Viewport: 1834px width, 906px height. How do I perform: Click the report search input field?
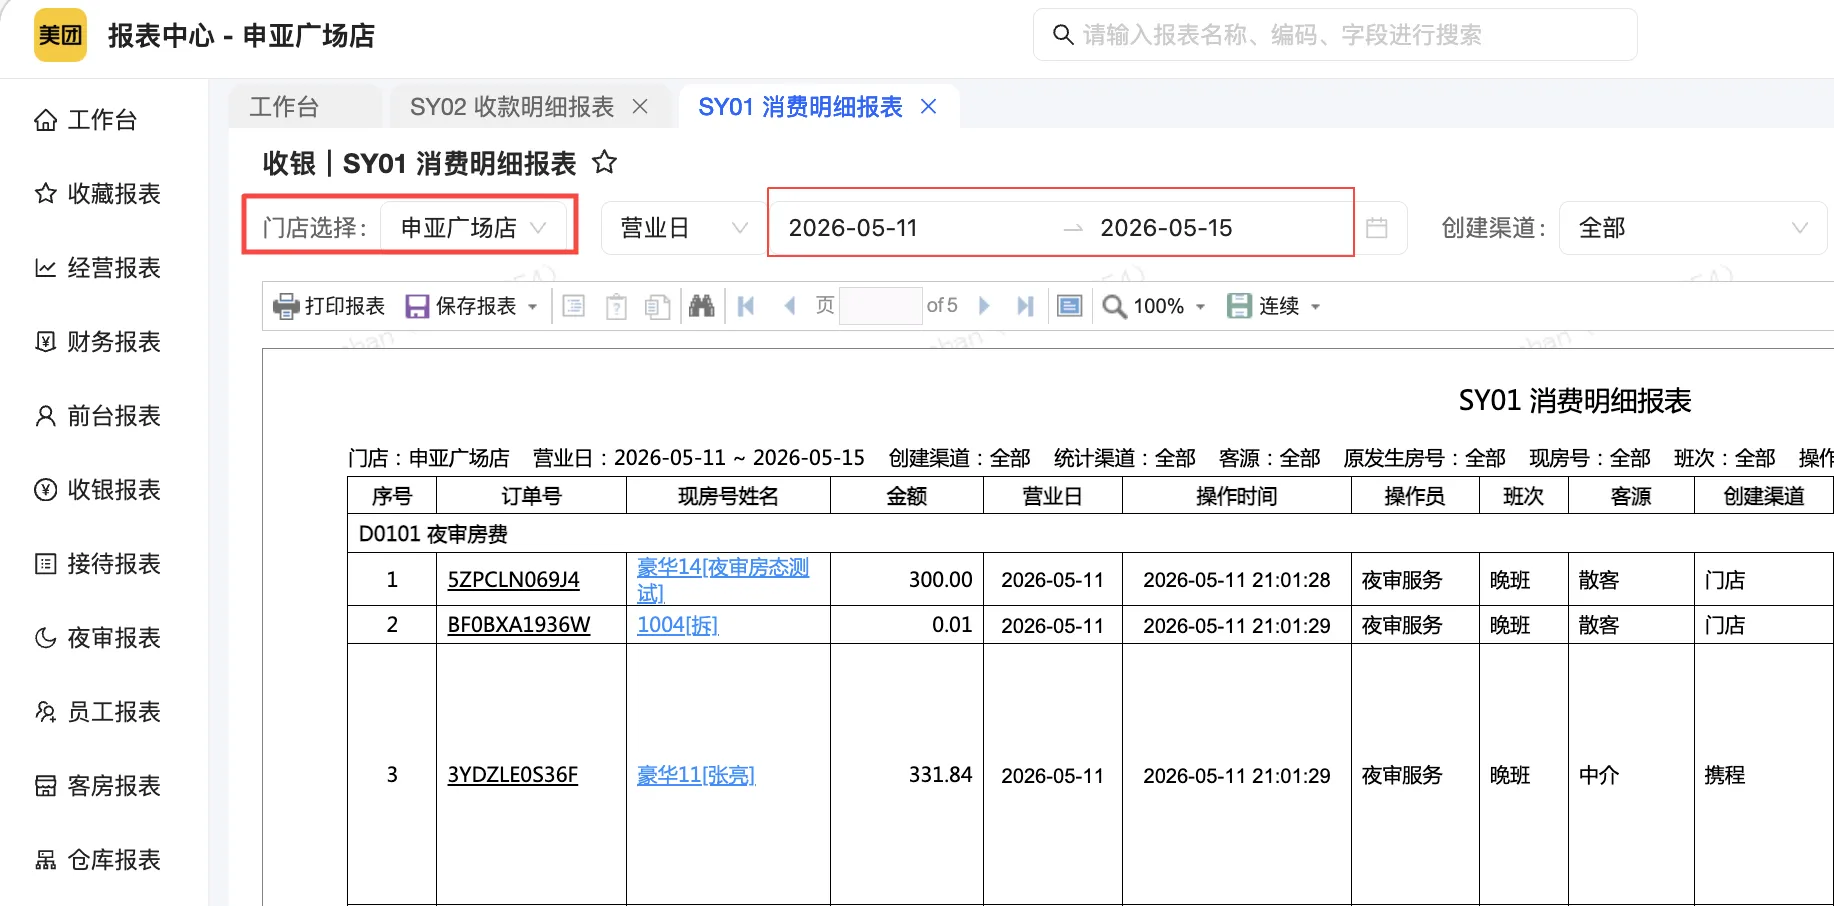tap(1335, 35)
